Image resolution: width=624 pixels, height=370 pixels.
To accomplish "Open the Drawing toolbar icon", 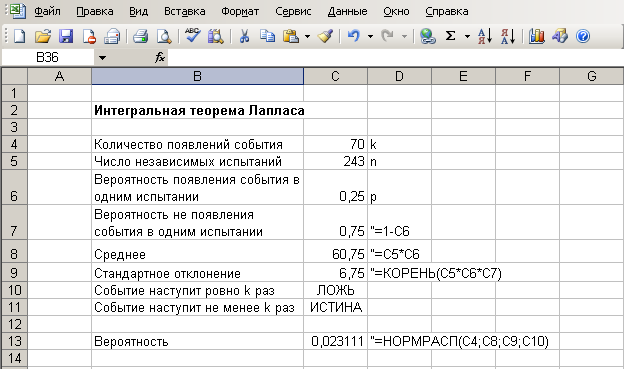I will 560,36.
